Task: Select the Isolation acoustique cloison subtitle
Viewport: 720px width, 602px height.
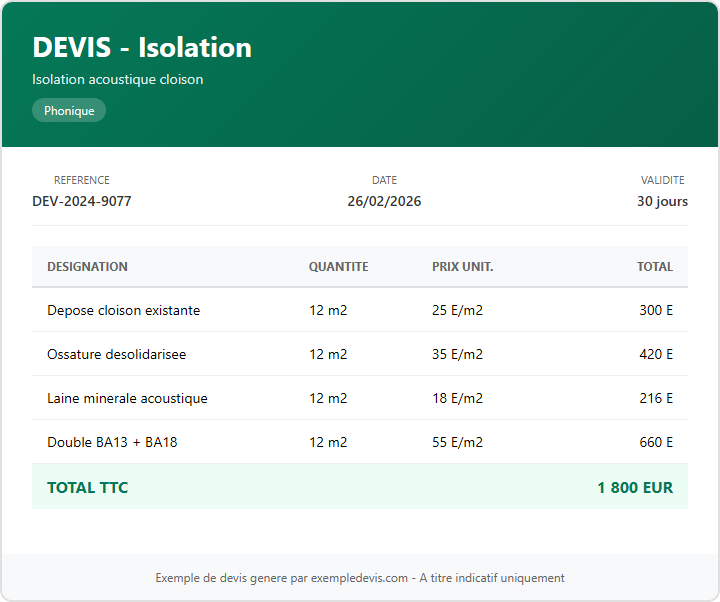Action: (x=117, y=79)
